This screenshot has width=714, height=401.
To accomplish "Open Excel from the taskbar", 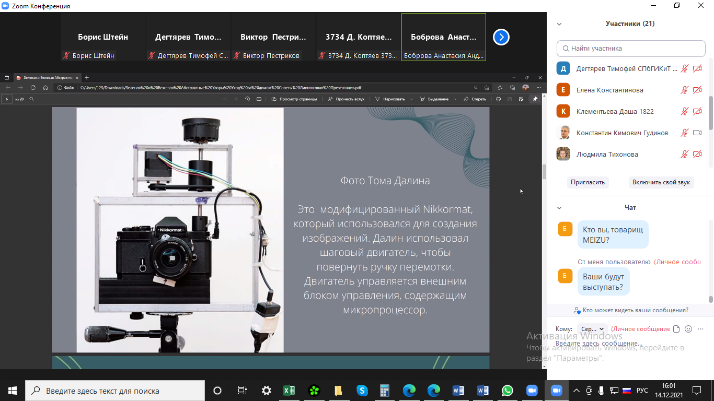I will click(x=289, y=391).
